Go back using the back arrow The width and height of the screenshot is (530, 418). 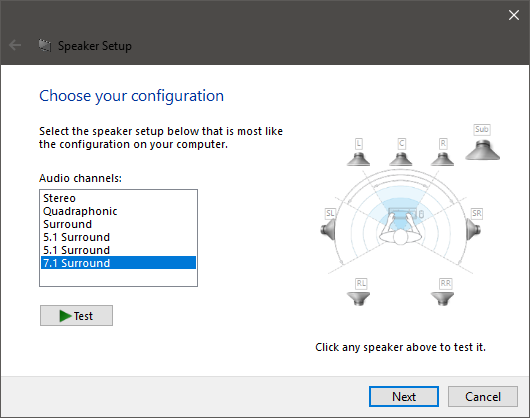pos(15,45)
